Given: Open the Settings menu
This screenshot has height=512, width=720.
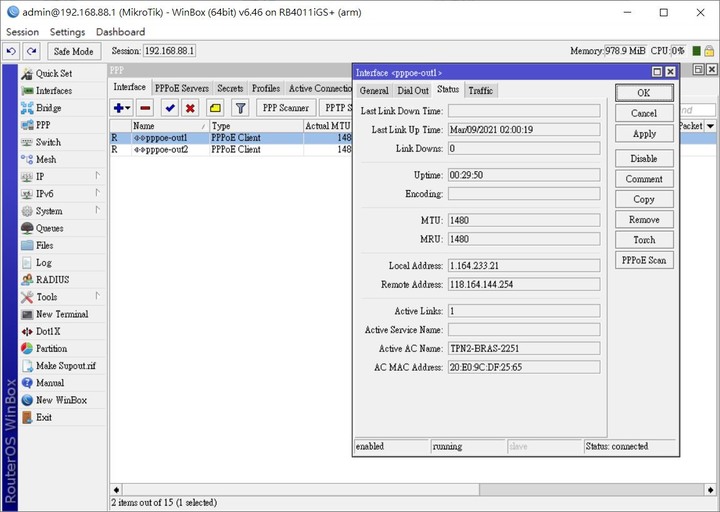Looking at the screenshot, I should pos(68,32).
